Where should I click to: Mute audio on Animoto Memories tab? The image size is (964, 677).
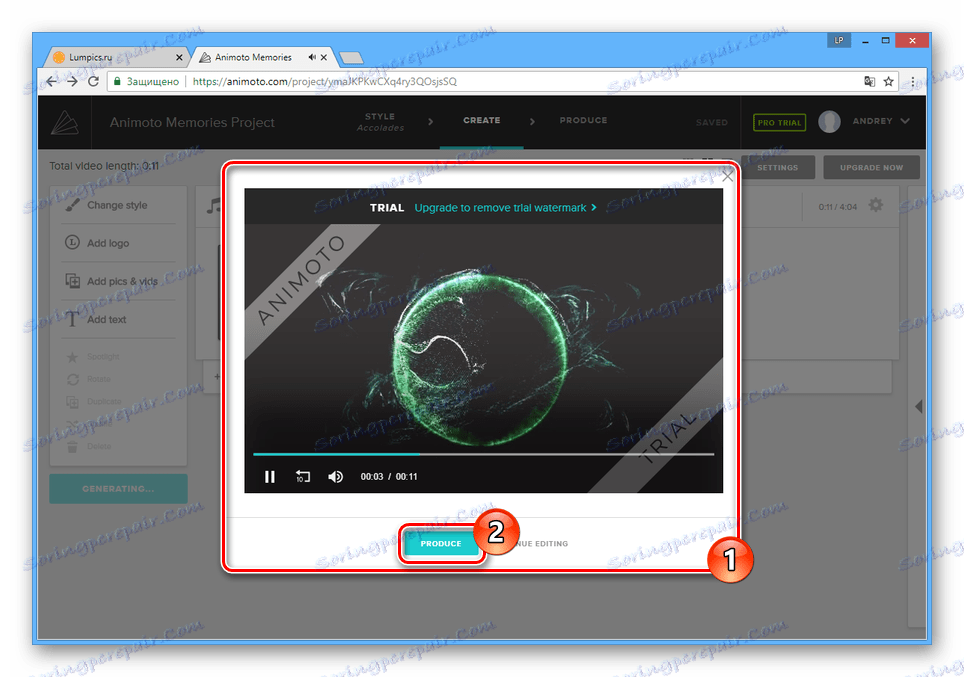pyautogui.click(x=312, y=57)
